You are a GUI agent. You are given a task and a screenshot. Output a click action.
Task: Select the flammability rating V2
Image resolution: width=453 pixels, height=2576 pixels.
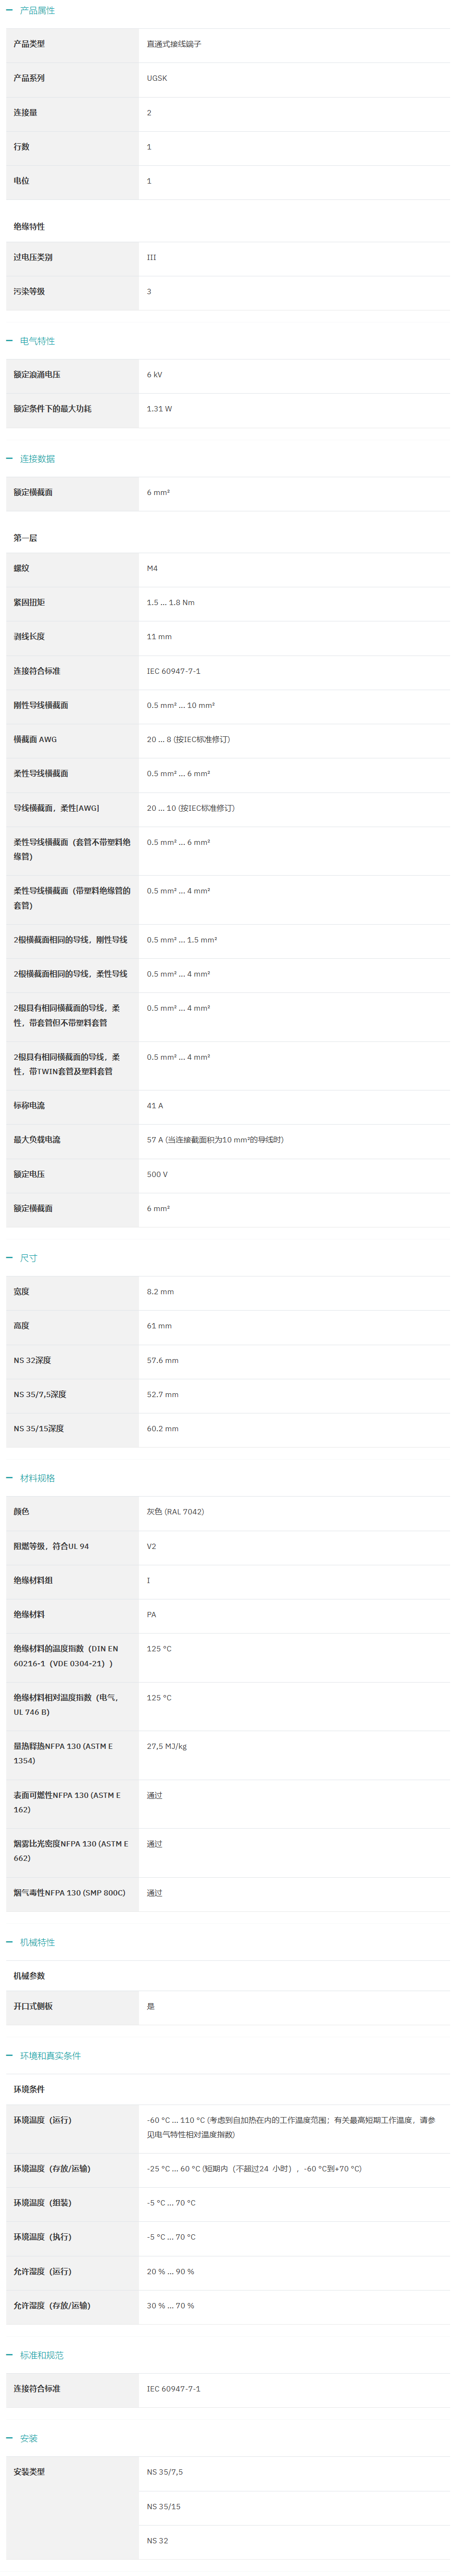click(151, 1545)
